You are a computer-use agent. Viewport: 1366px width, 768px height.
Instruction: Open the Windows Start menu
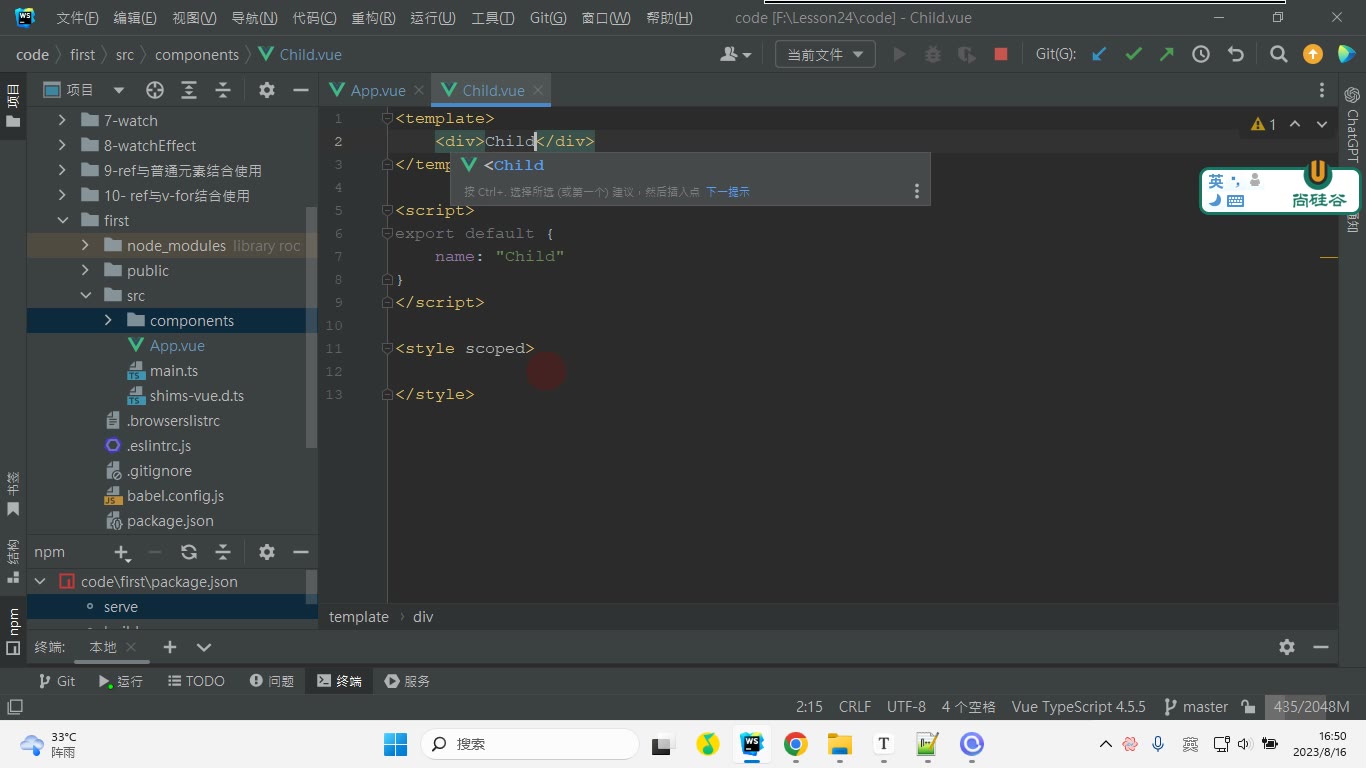[396, 744]
